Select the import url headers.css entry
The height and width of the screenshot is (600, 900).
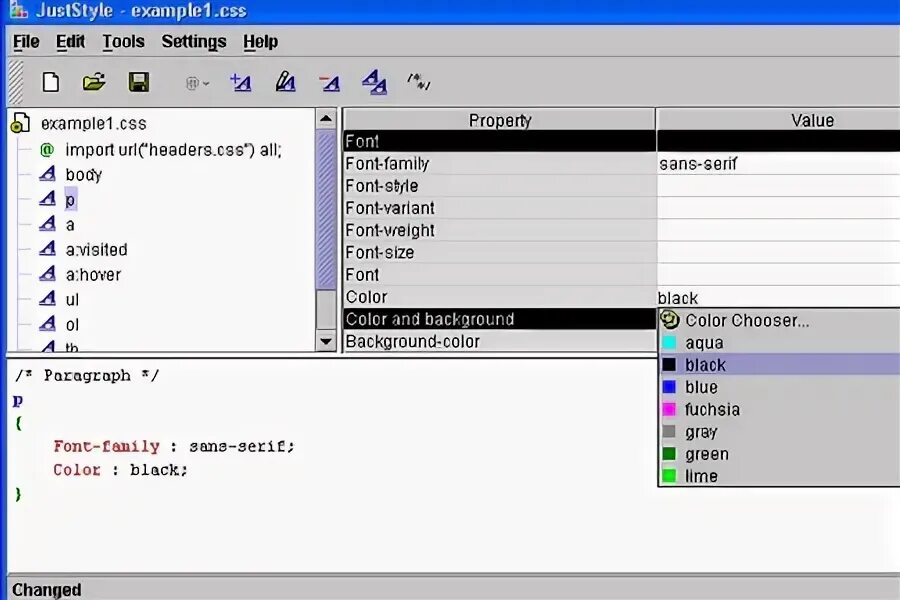click(173, 150)
